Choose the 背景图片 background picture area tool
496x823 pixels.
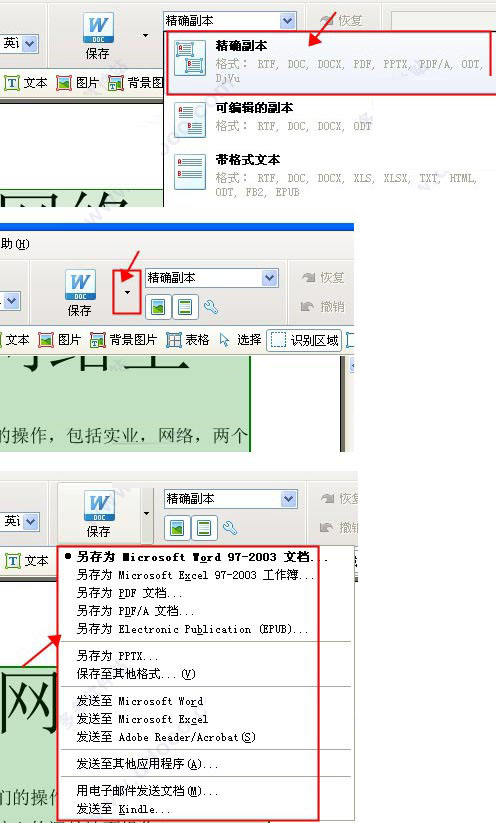tap(123, 340)
